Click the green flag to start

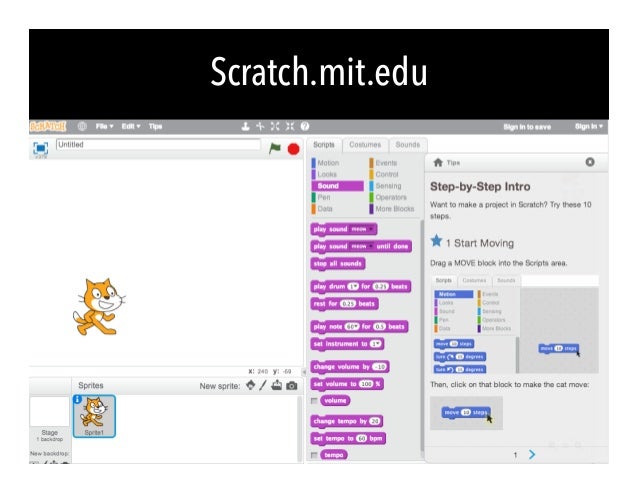(275, 148)
